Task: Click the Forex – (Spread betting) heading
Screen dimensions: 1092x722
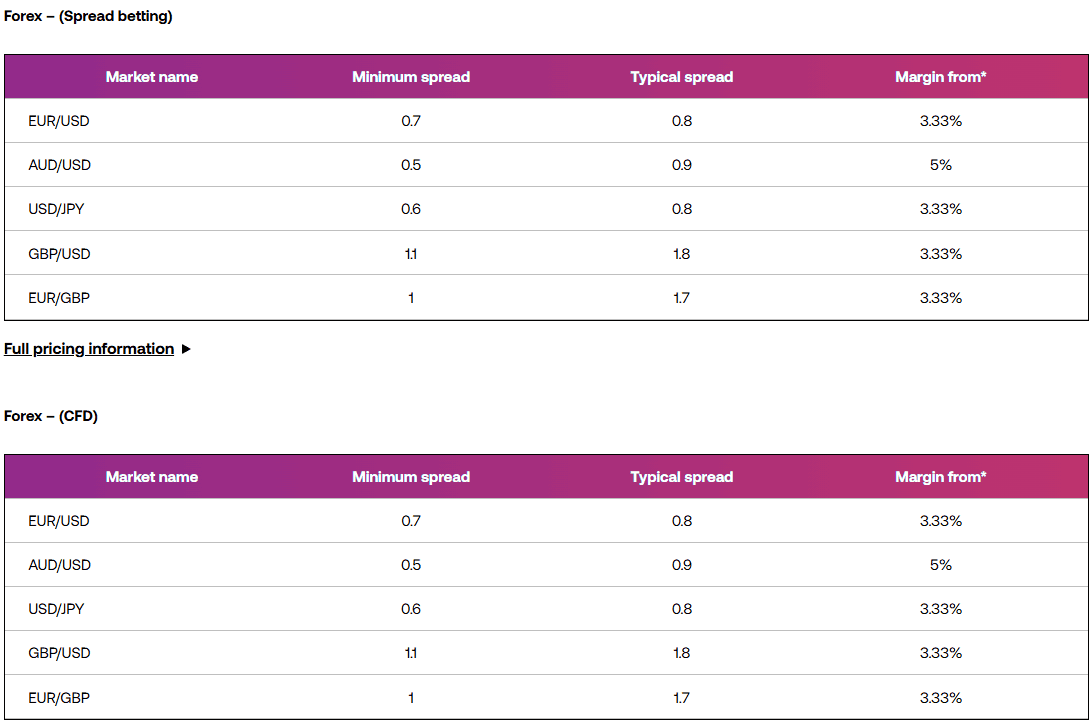Action: [x=87, y=16]
